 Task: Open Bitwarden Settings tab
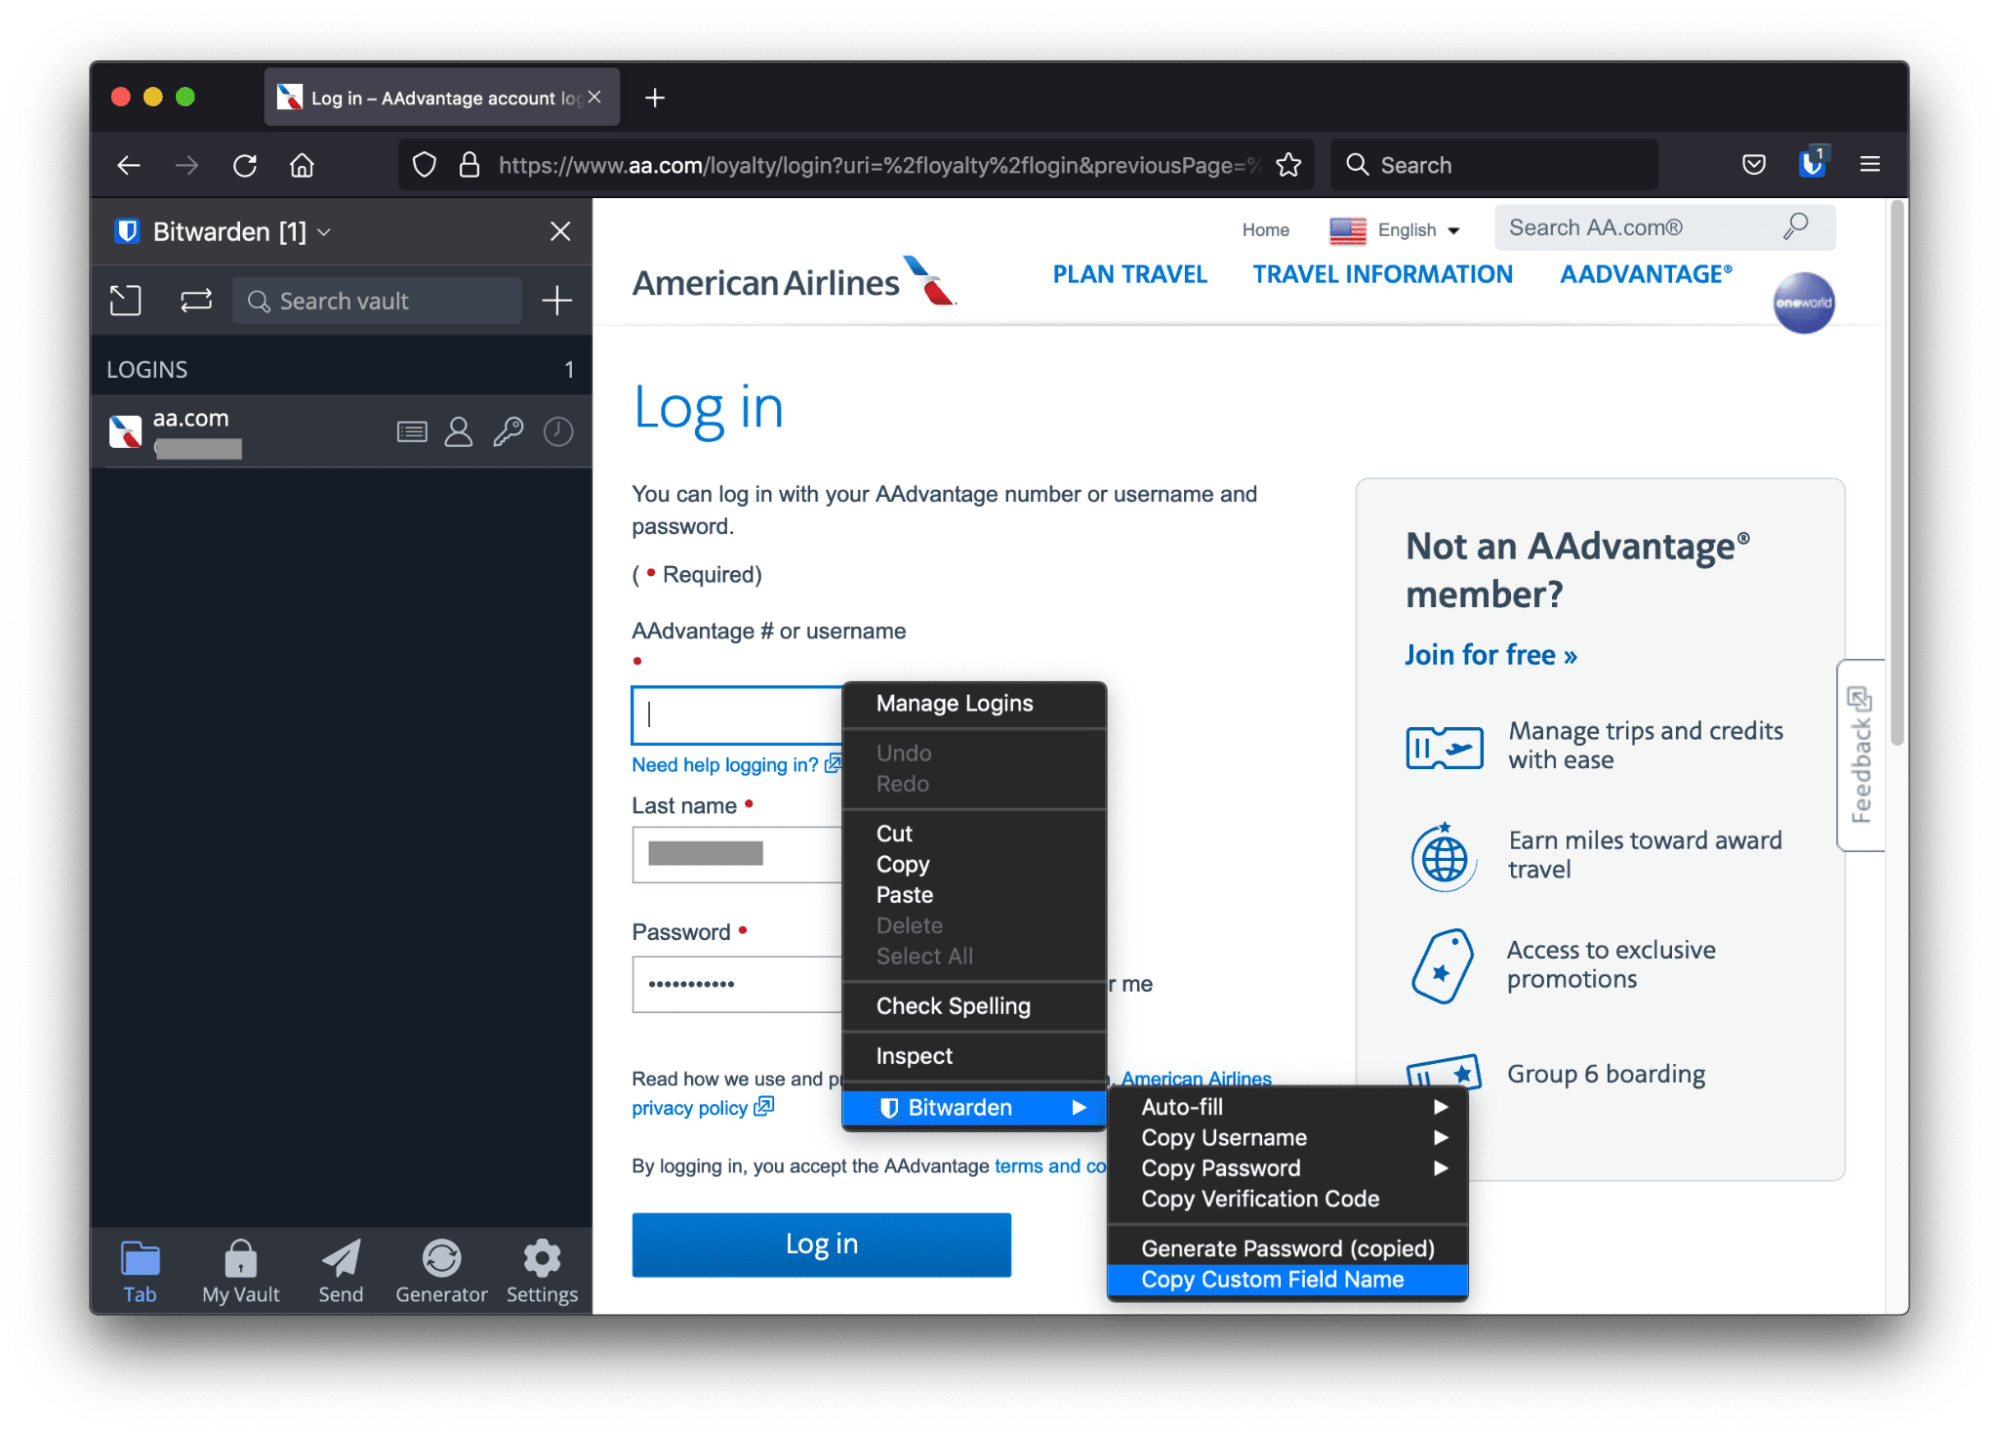pyautogui.click(x=542, y=1272)
